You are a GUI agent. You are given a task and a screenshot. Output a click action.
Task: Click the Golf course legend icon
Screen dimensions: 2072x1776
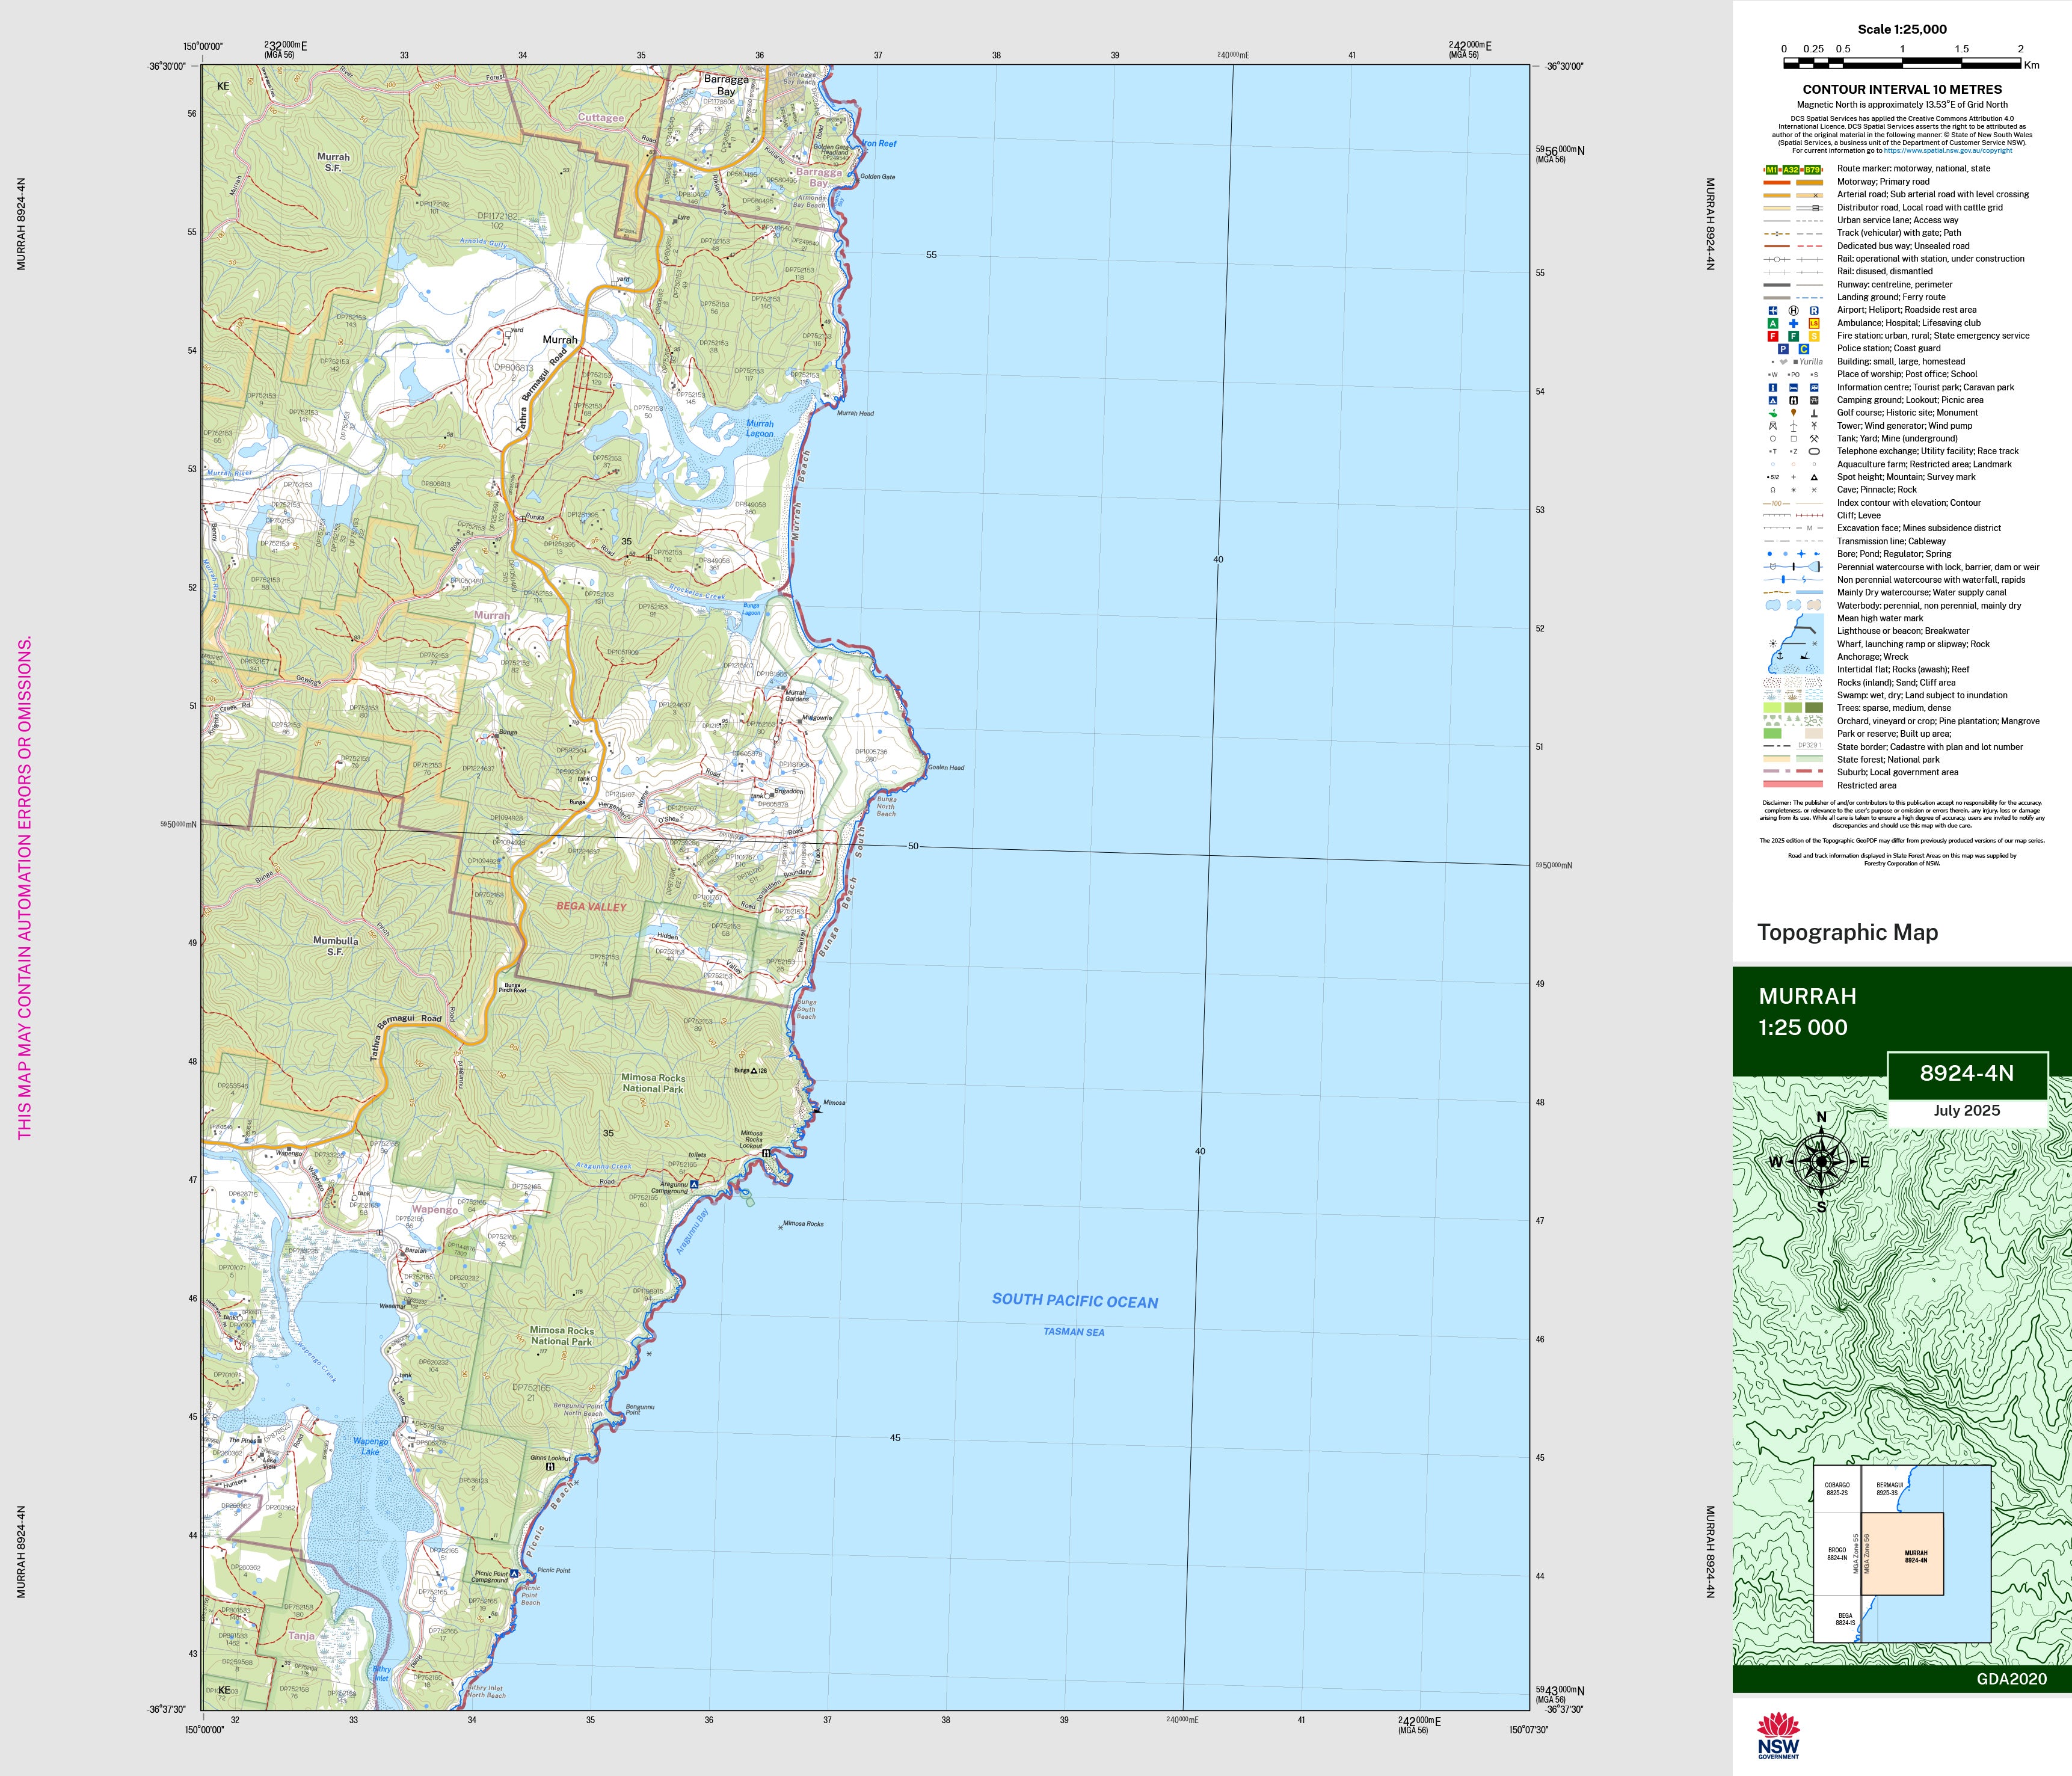click(1773, 413)
